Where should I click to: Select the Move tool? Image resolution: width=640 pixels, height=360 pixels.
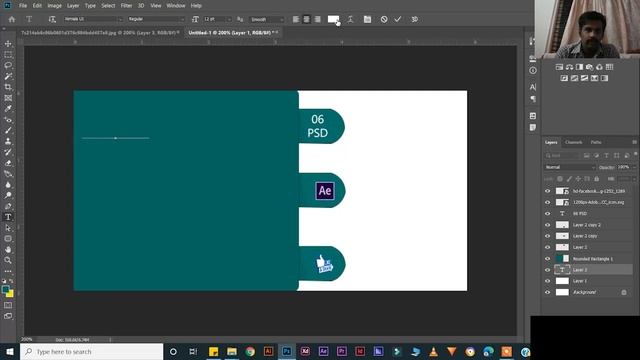(x=8, y=44)
